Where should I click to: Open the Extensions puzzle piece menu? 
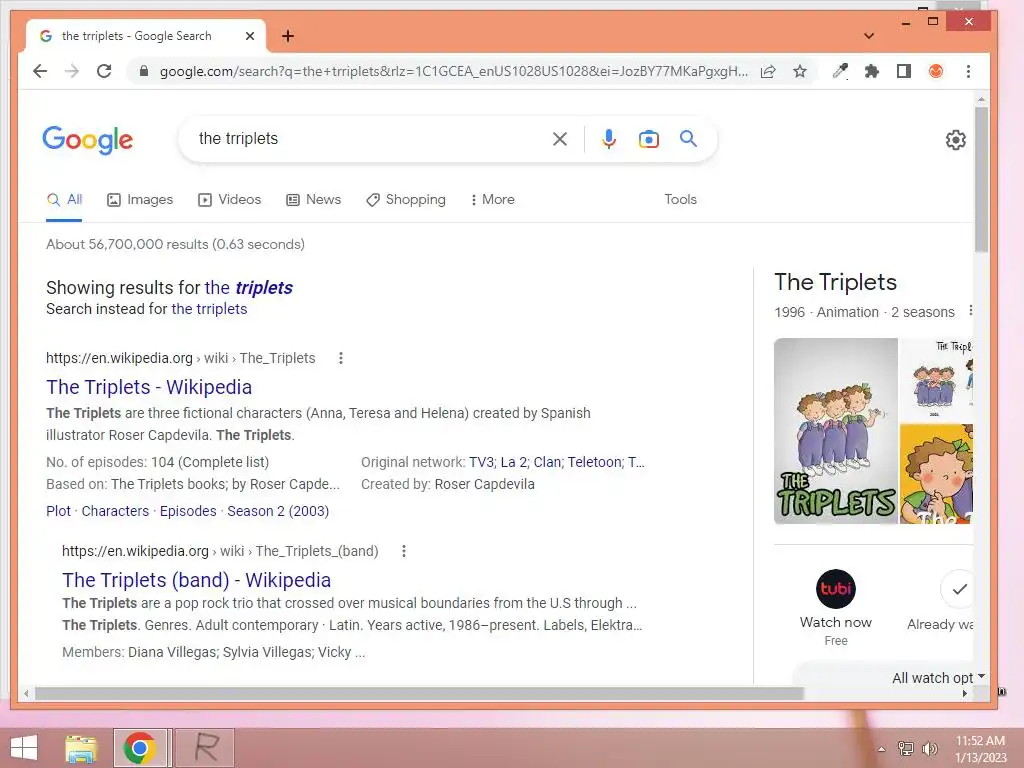point(872,71)
